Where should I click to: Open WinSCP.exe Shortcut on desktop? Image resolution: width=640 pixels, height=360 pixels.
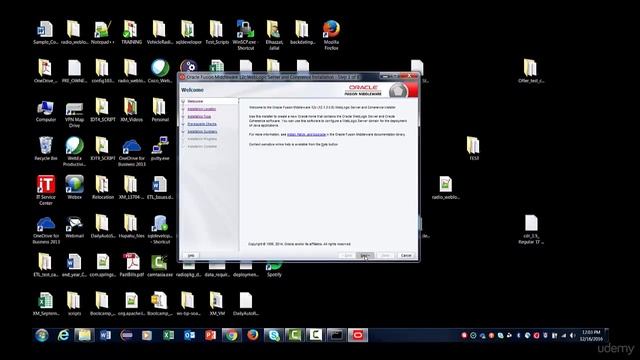[244, 35]
